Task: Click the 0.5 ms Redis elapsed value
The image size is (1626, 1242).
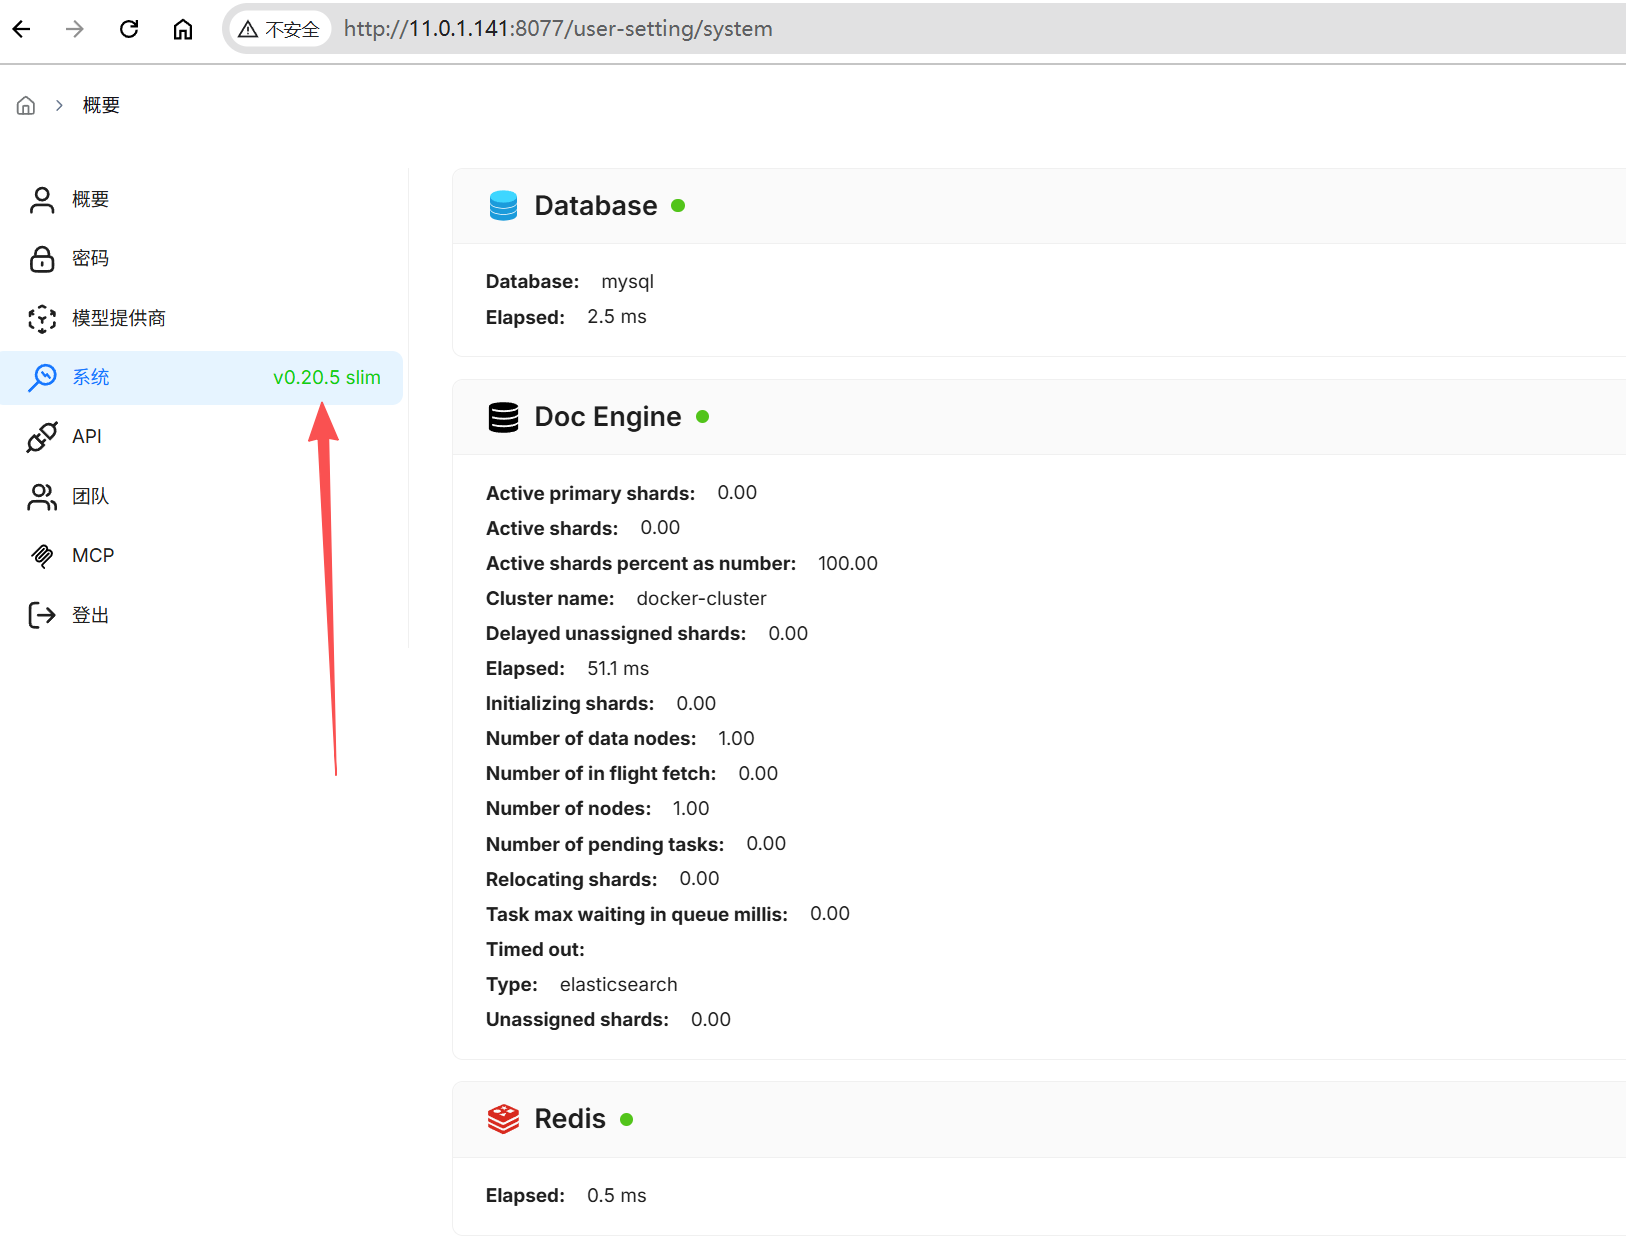Action: [x=617, y=1196]
